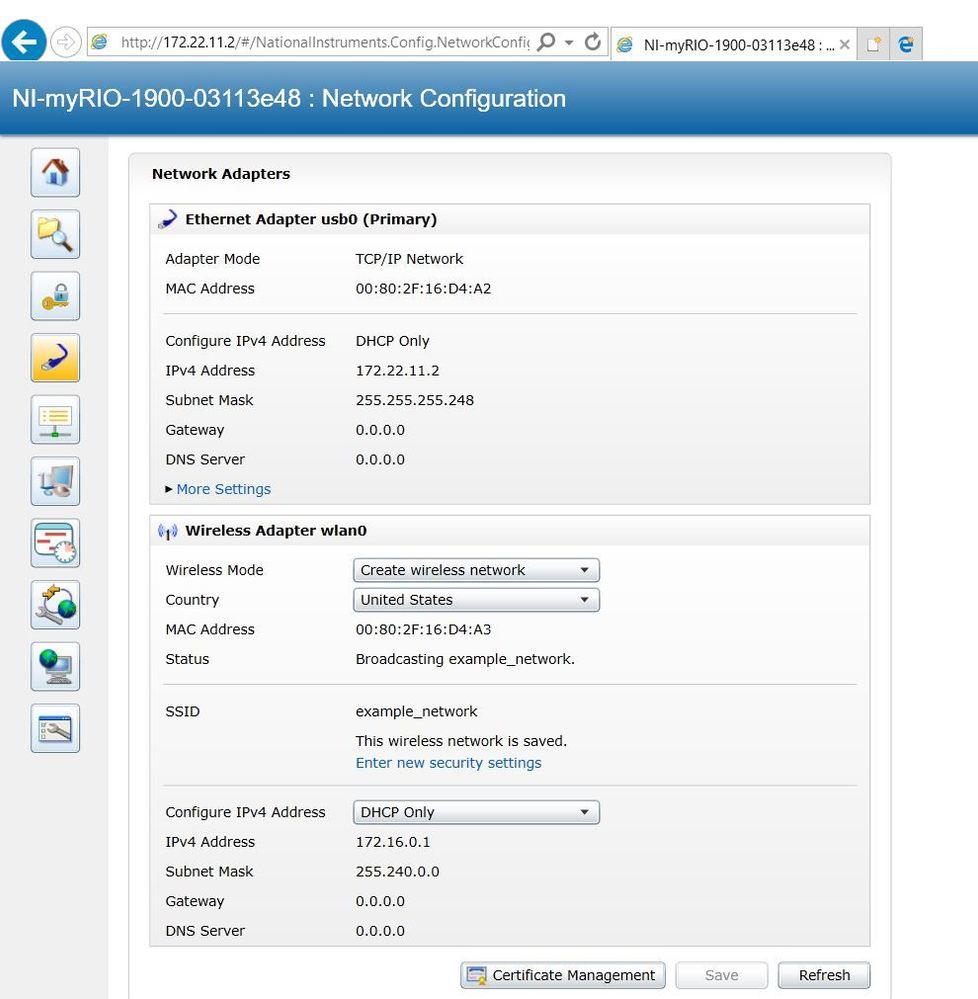The height and width of the screenshot is (999, 978).
Task: Click the Ethernet Adapter usb0 cable icon
Action: [168, 219]
